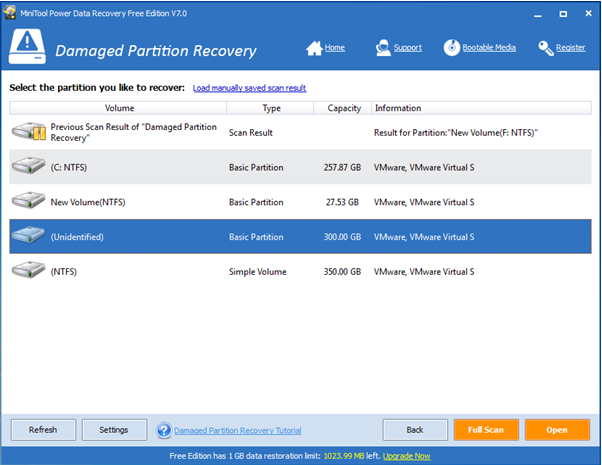Image resolution: width=602 pixels, height=465 pixels.
Task: Click the Support agent icon
Action: tap(383, 48)
